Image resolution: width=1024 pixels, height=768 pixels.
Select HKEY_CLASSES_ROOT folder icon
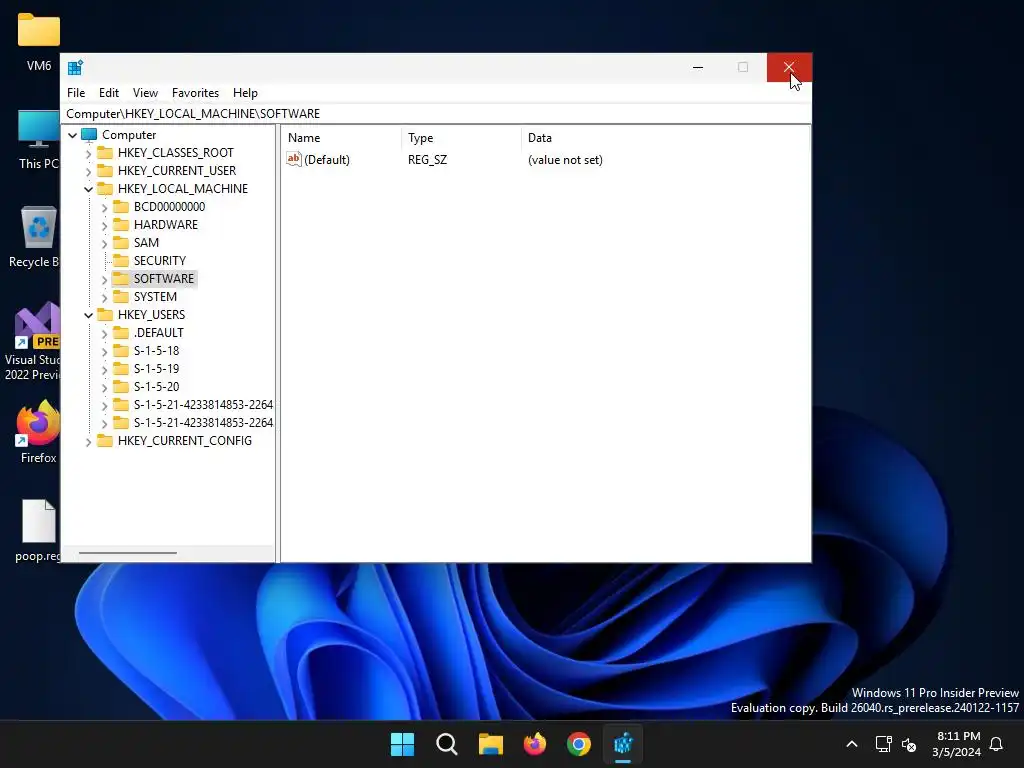pos(104,153)
